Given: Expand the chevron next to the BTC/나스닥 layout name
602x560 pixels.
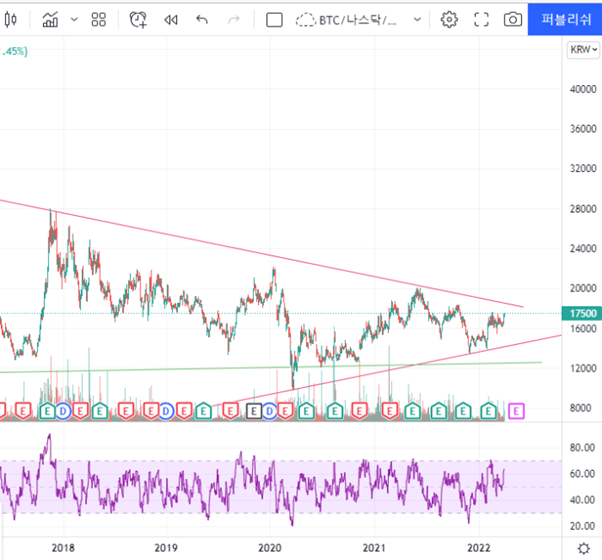Looking at the screenshot, I should tap(417, 19).
